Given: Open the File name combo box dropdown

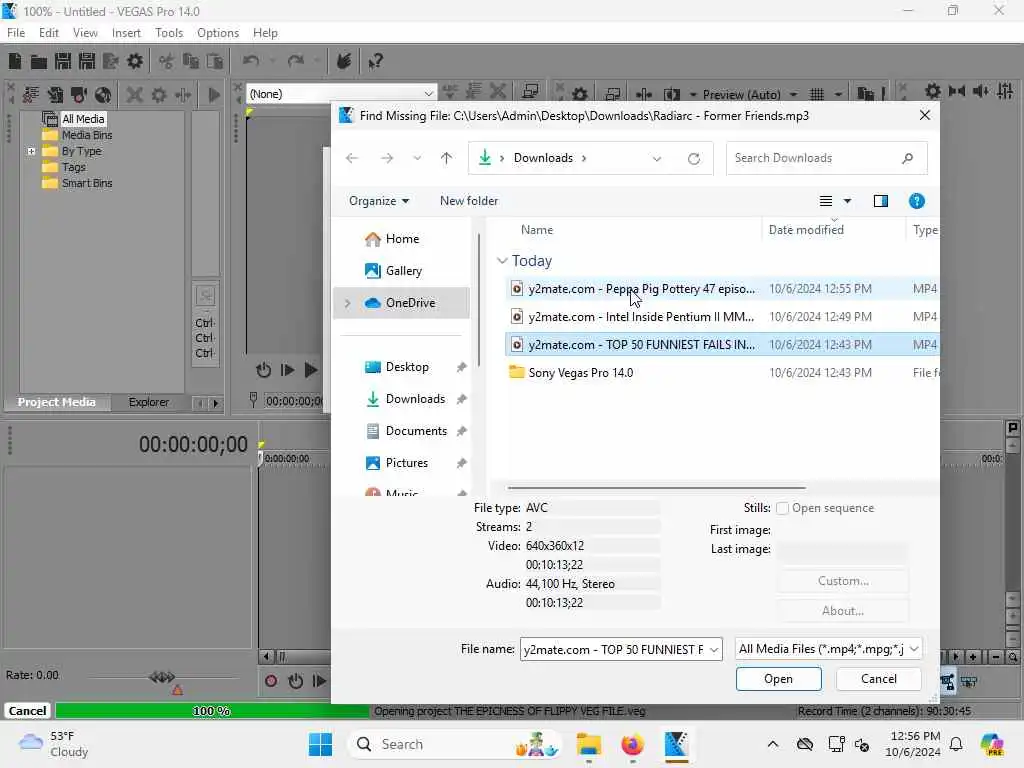Looking at the screenshot, I should point(714,649).
